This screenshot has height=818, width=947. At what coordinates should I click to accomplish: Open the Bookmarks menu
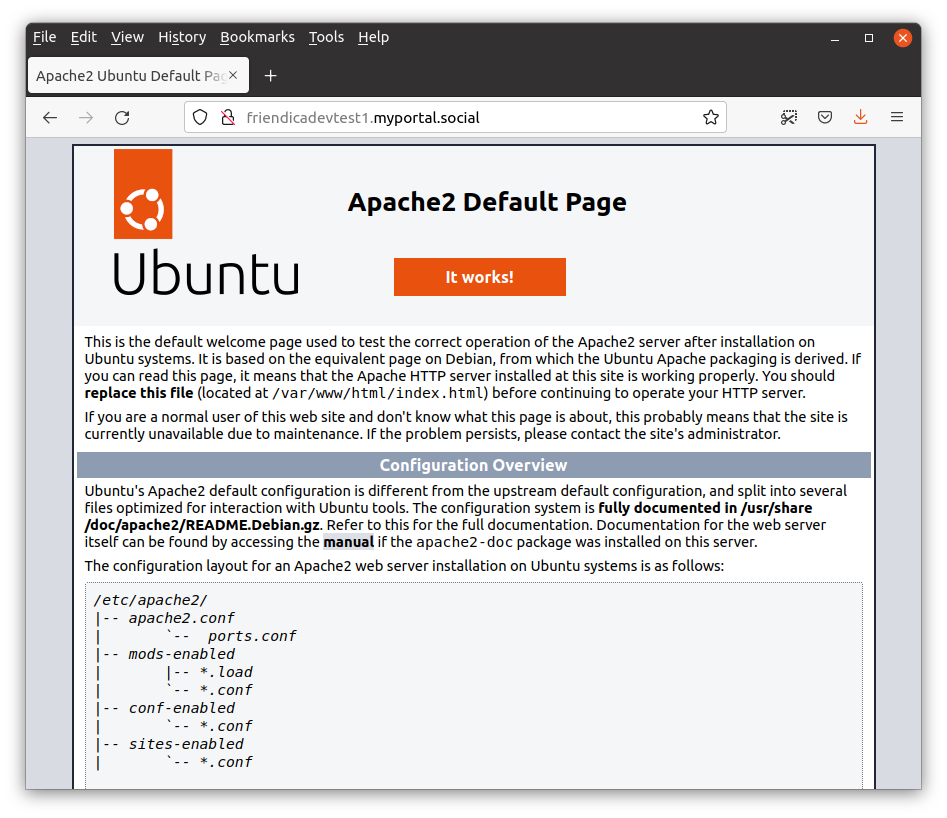click(x=257, y=37)
